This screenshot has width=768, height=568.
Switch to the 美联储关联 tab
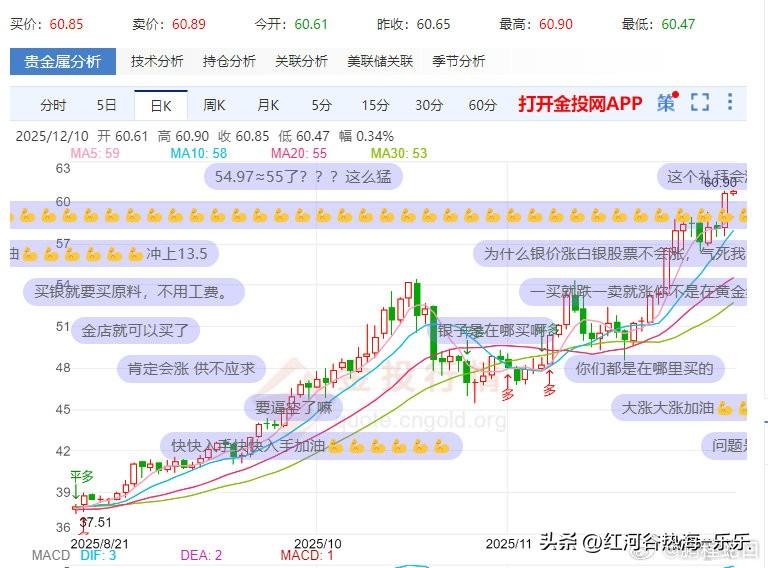(x=380, y=61)
